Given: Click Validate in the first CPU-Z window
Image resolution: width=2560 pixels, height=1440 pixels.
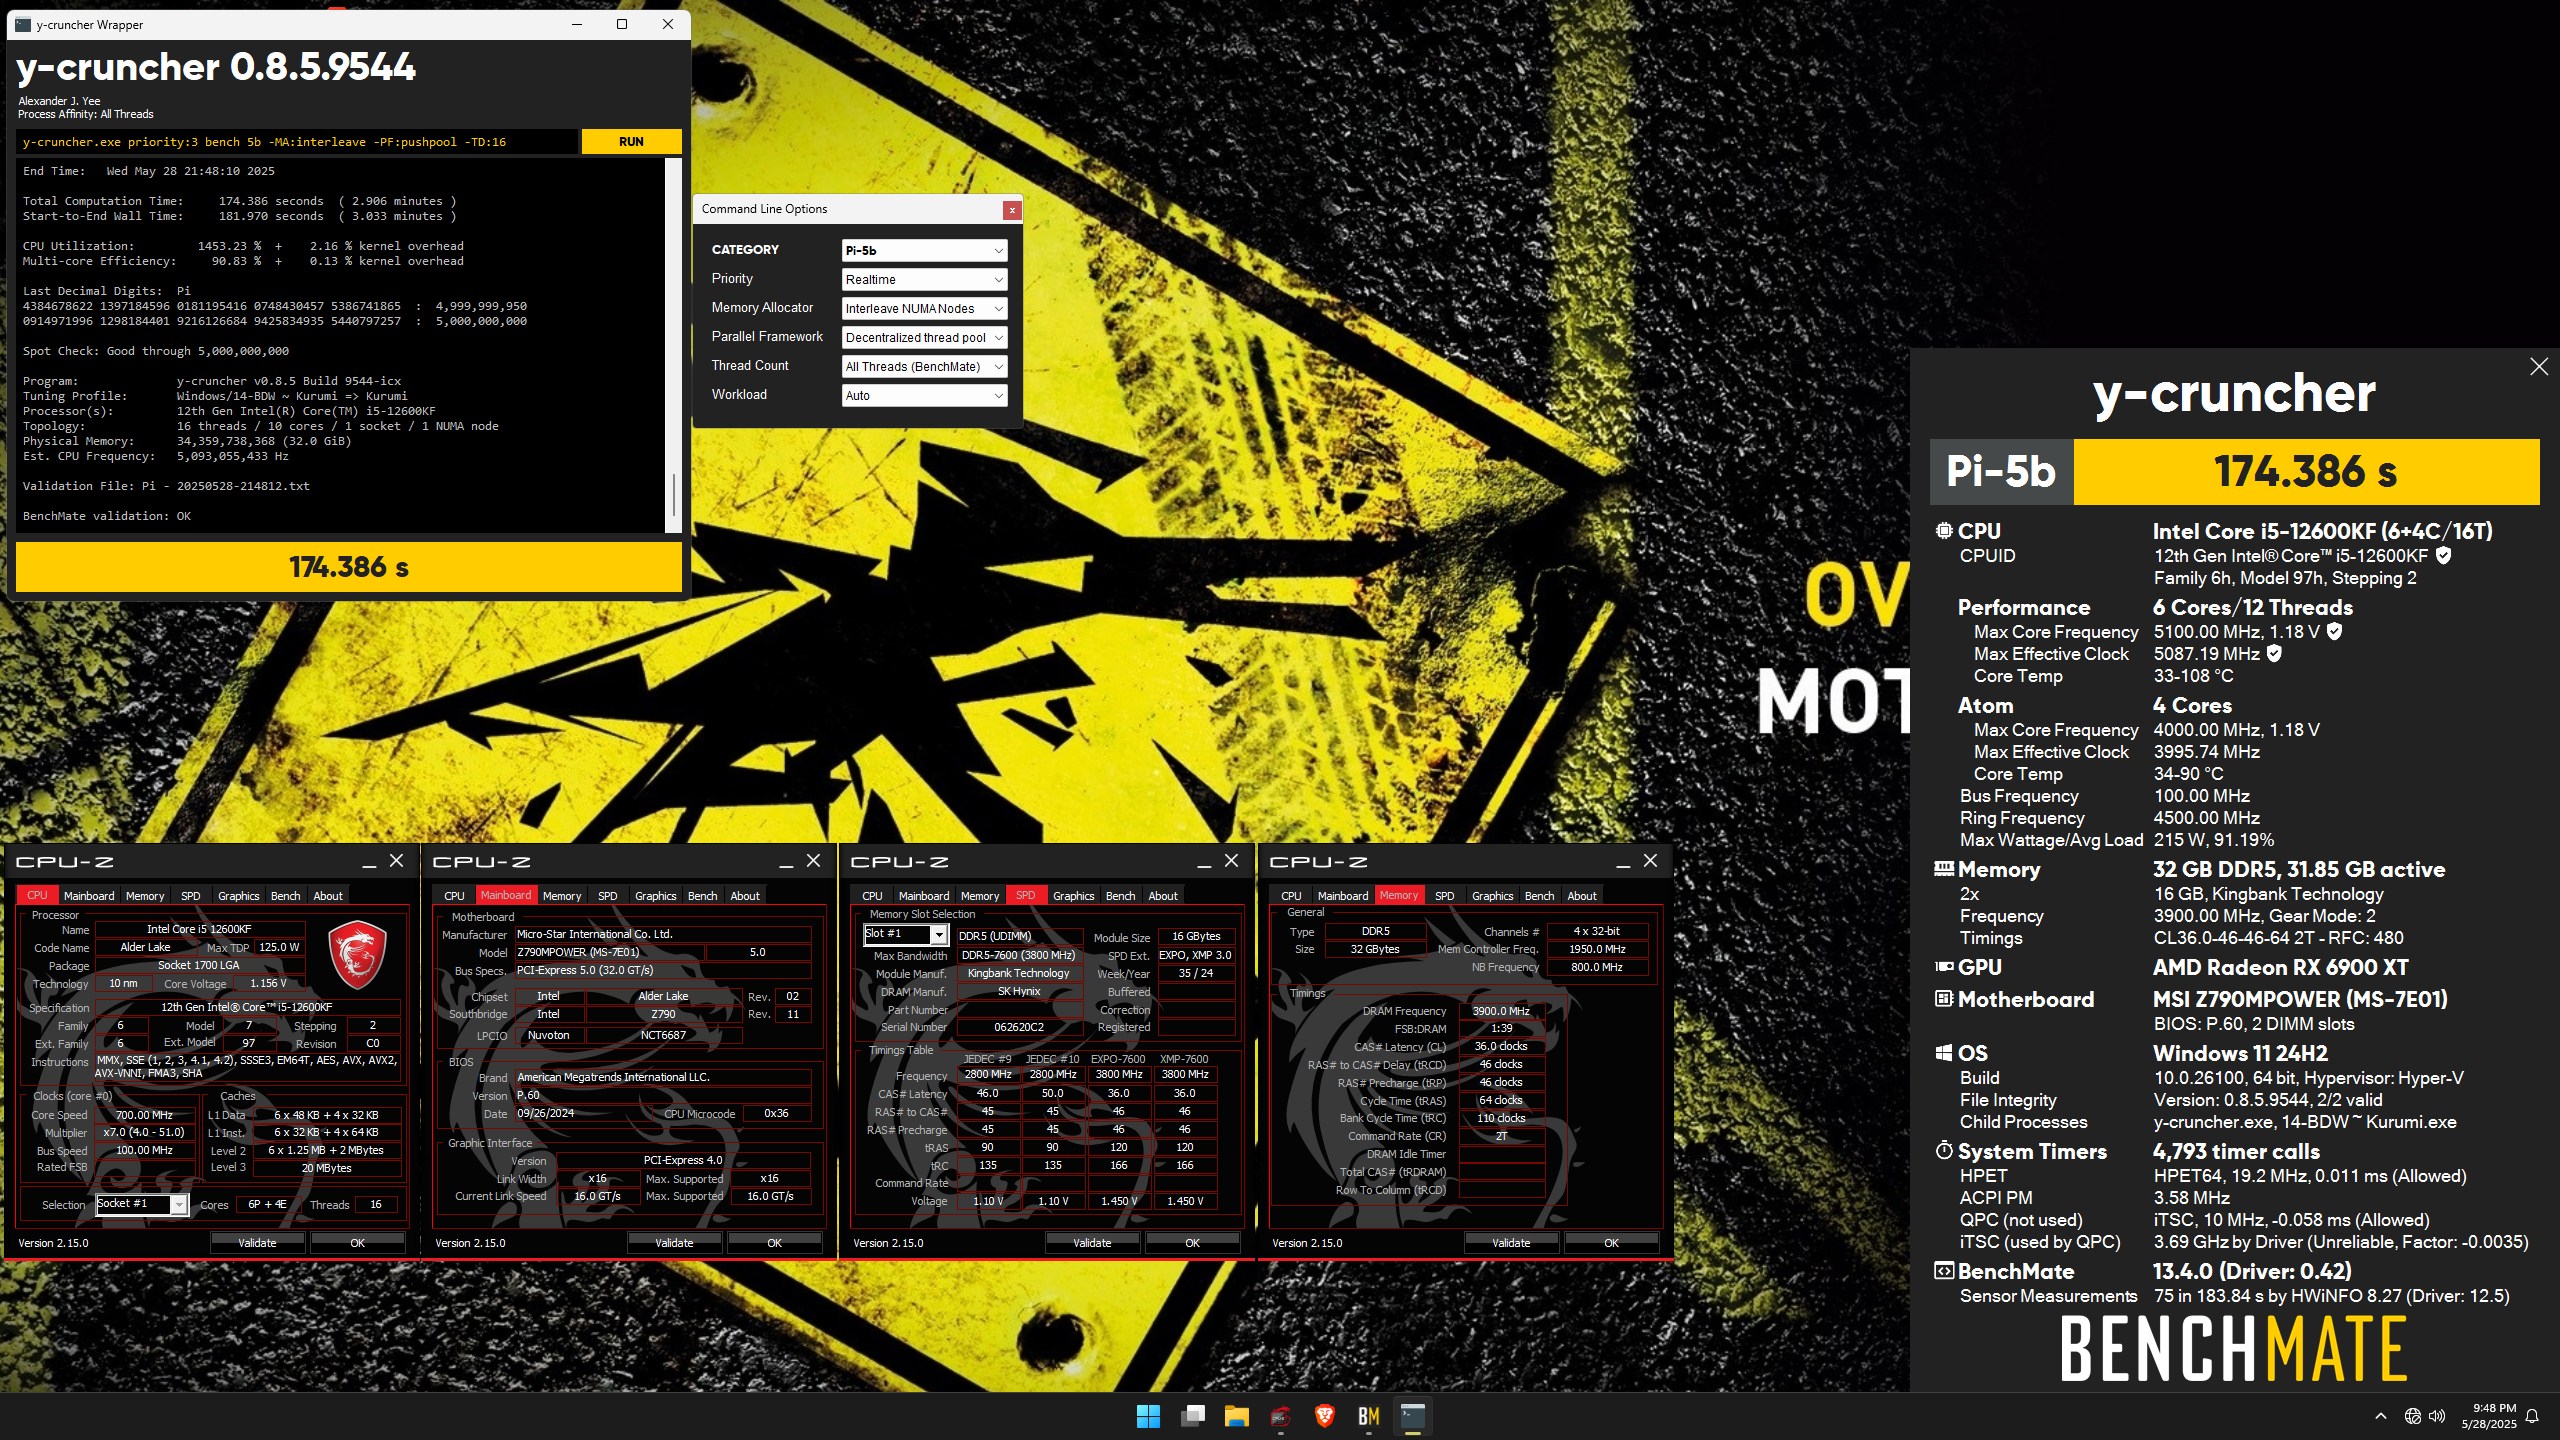Looking at the screenshot, I should coord(257,1243).
